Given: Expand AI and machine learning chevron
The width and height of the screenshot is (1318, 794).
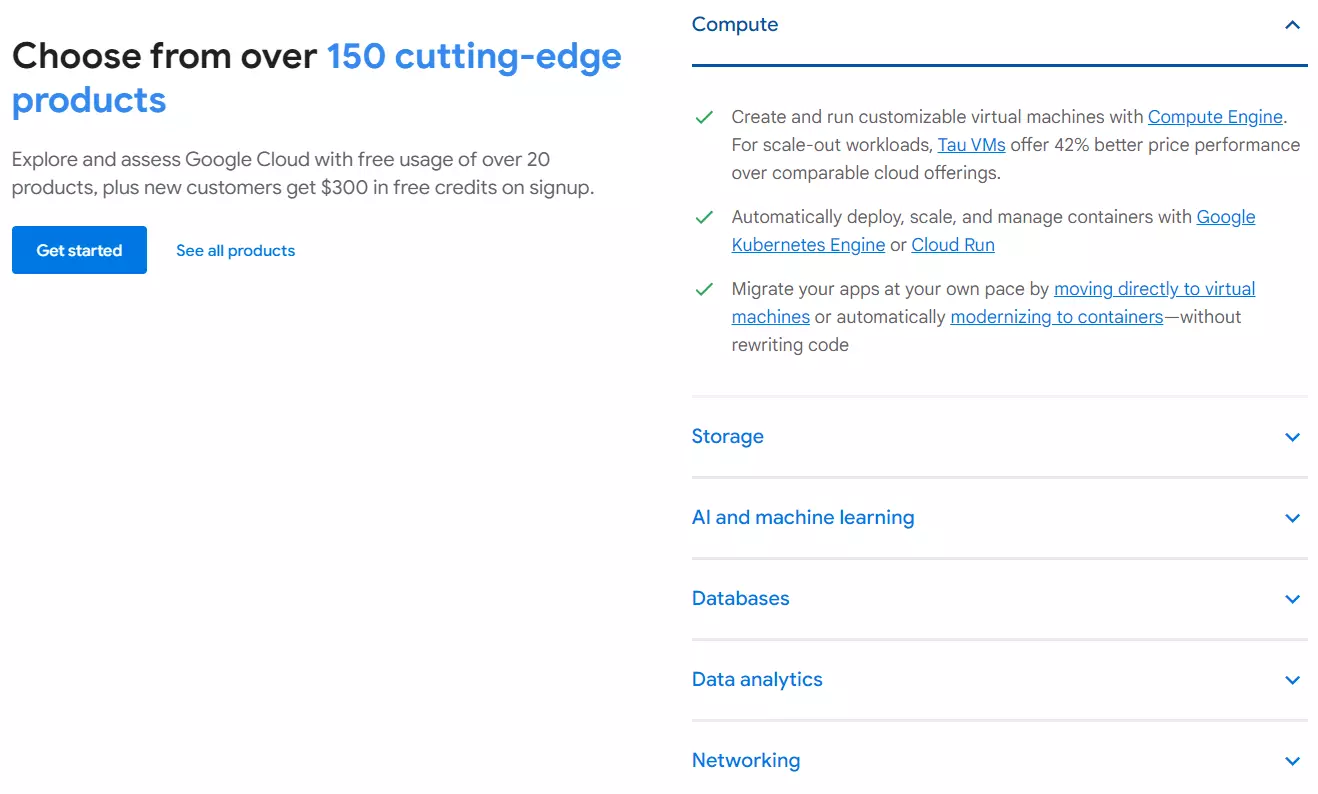Looking at the screenshot, I should (1292, 518).
